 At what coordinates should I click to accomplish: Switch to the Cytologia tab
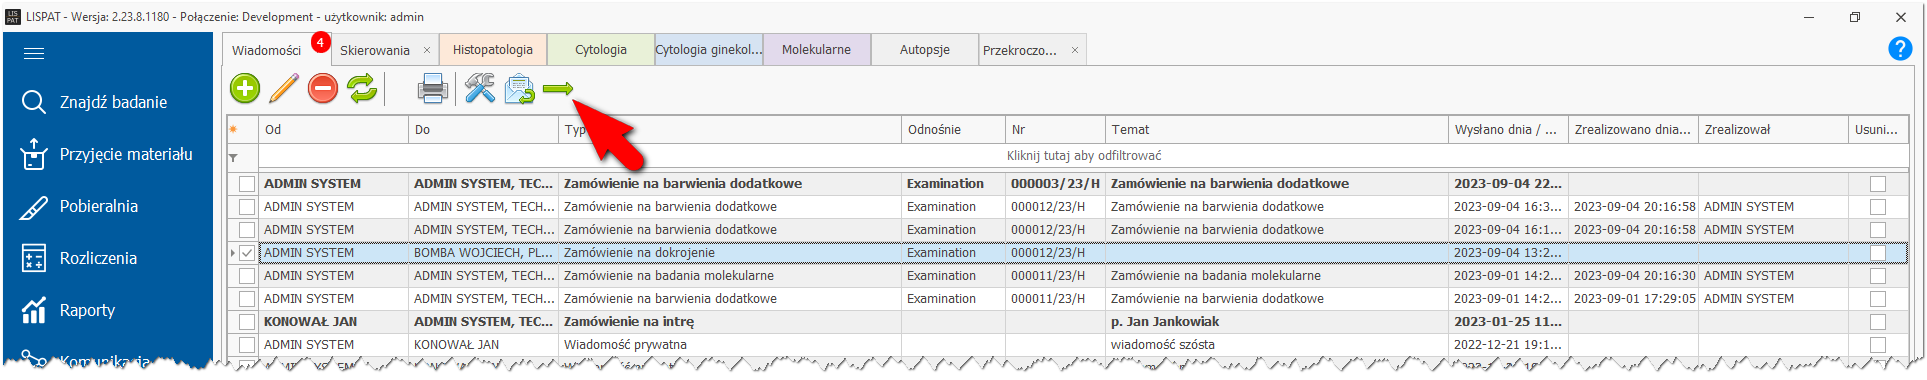coord(601,49)
